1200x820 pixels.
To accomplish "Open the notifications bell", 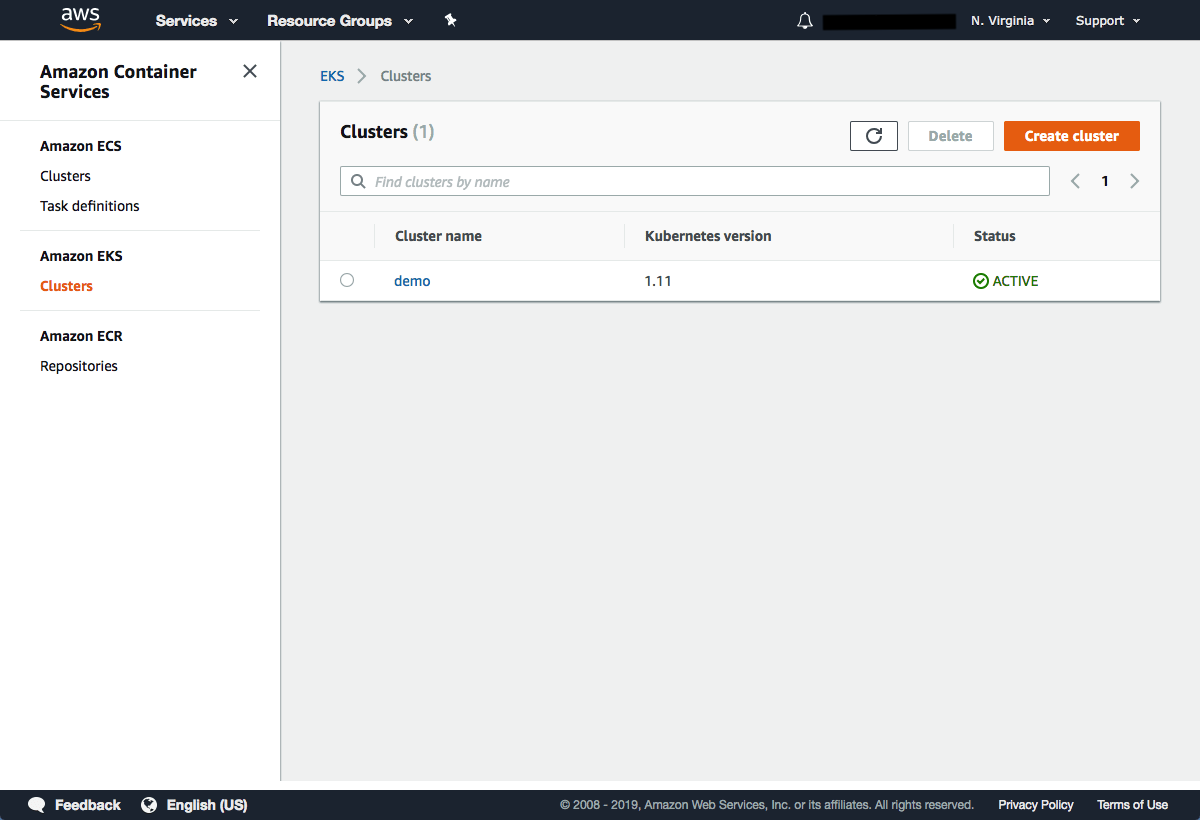I will [805, 21].
